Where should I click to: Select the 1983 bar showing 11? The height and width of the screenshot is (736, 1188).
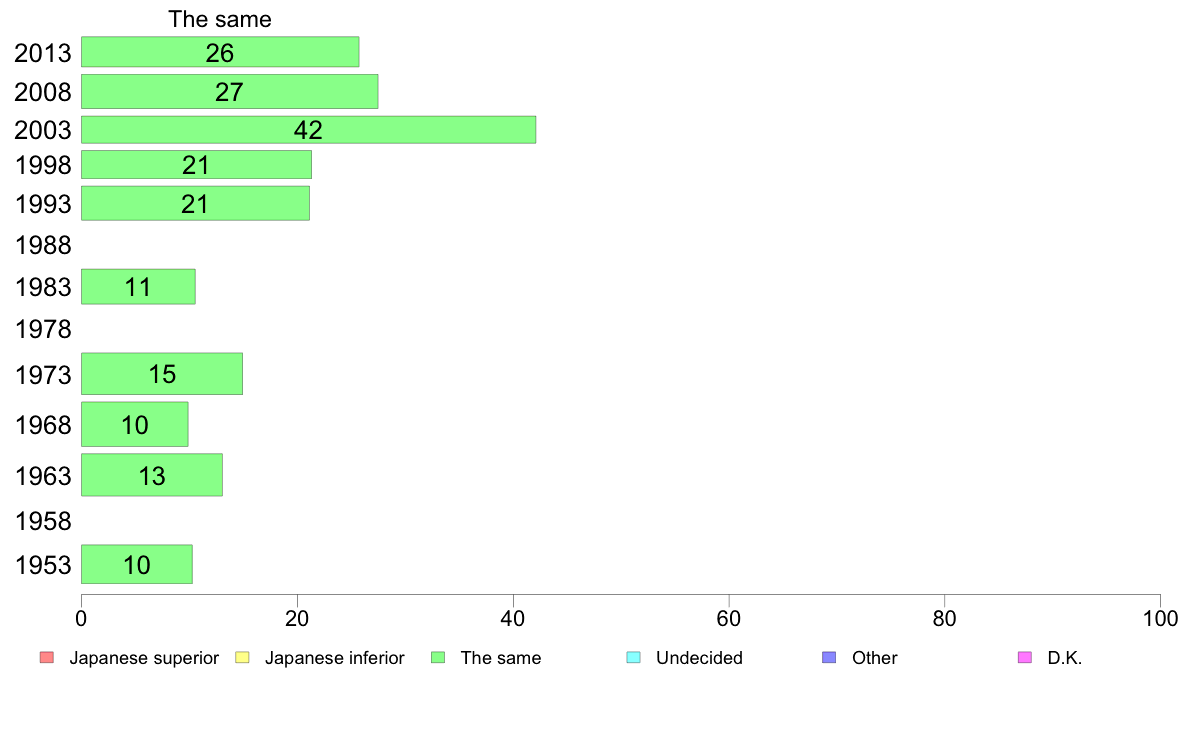pos(138,287)
